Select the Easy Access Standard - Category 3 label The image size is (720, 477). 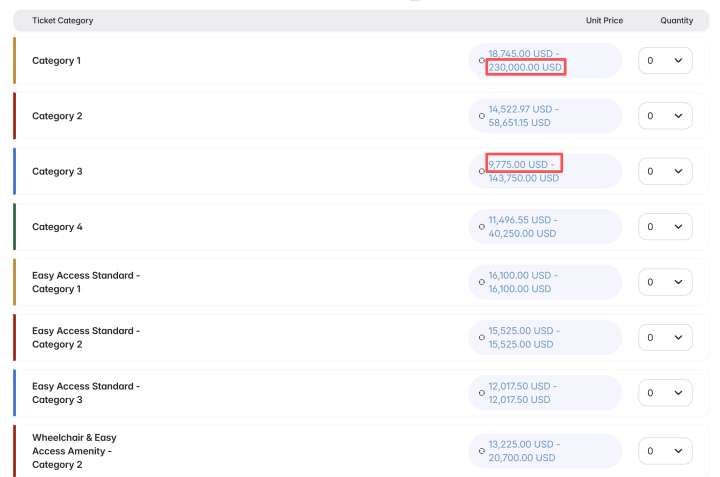click(x=86, y=393)
